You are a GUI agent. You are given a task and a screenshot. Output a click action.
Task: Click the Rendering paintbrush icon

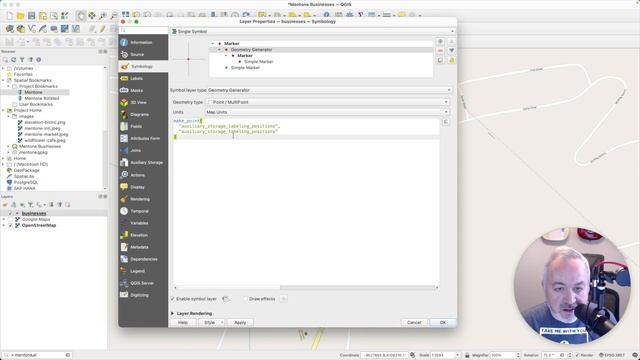point(124,199)
